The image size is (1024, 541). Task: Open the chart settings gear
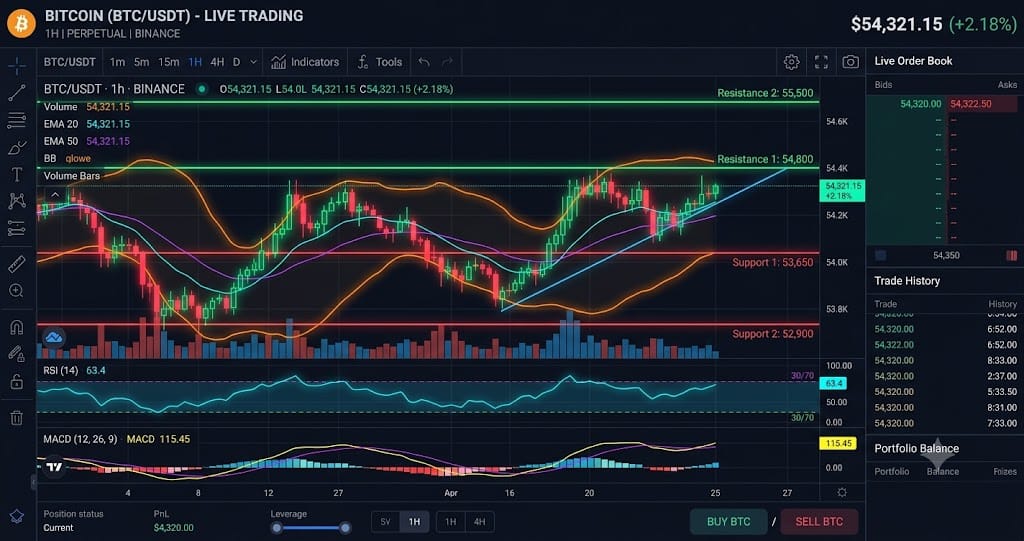tap(792, 62)
